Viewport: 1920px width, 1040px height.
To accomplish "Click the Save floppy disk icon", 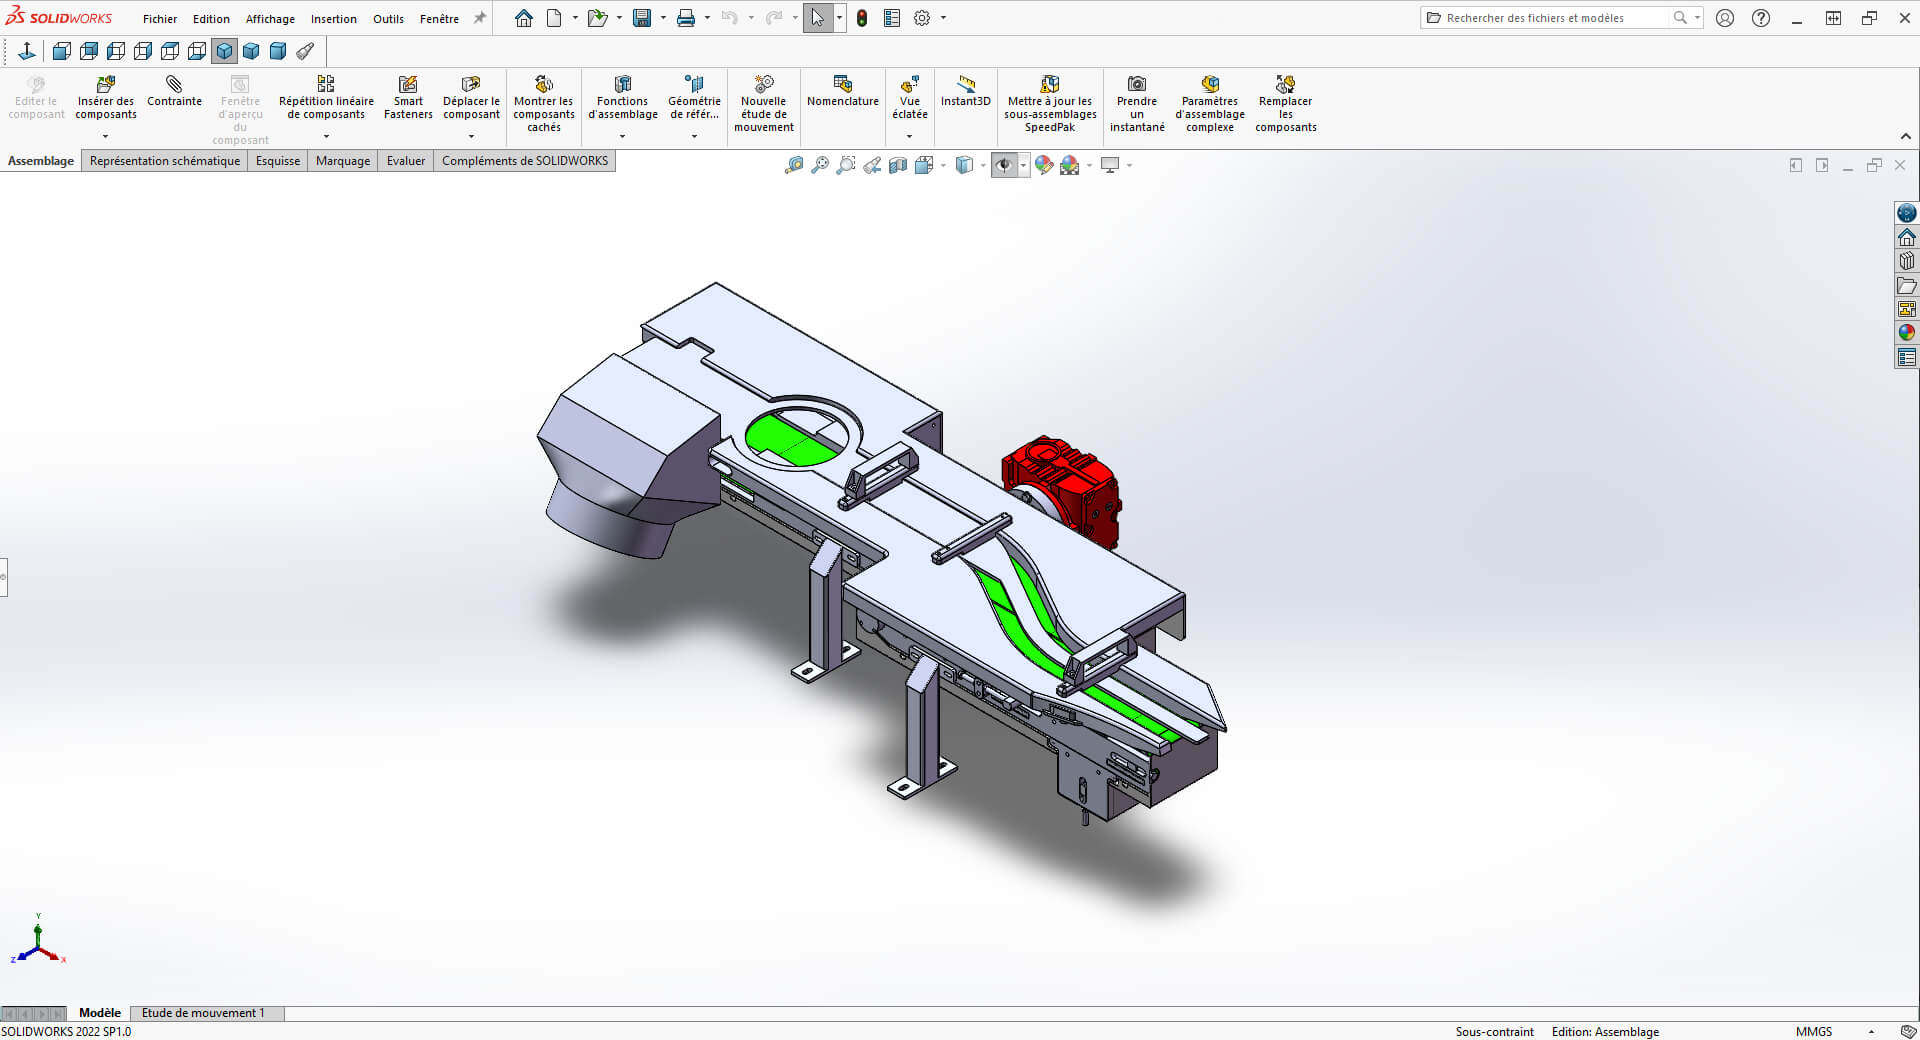I will [x=642, y=18].
